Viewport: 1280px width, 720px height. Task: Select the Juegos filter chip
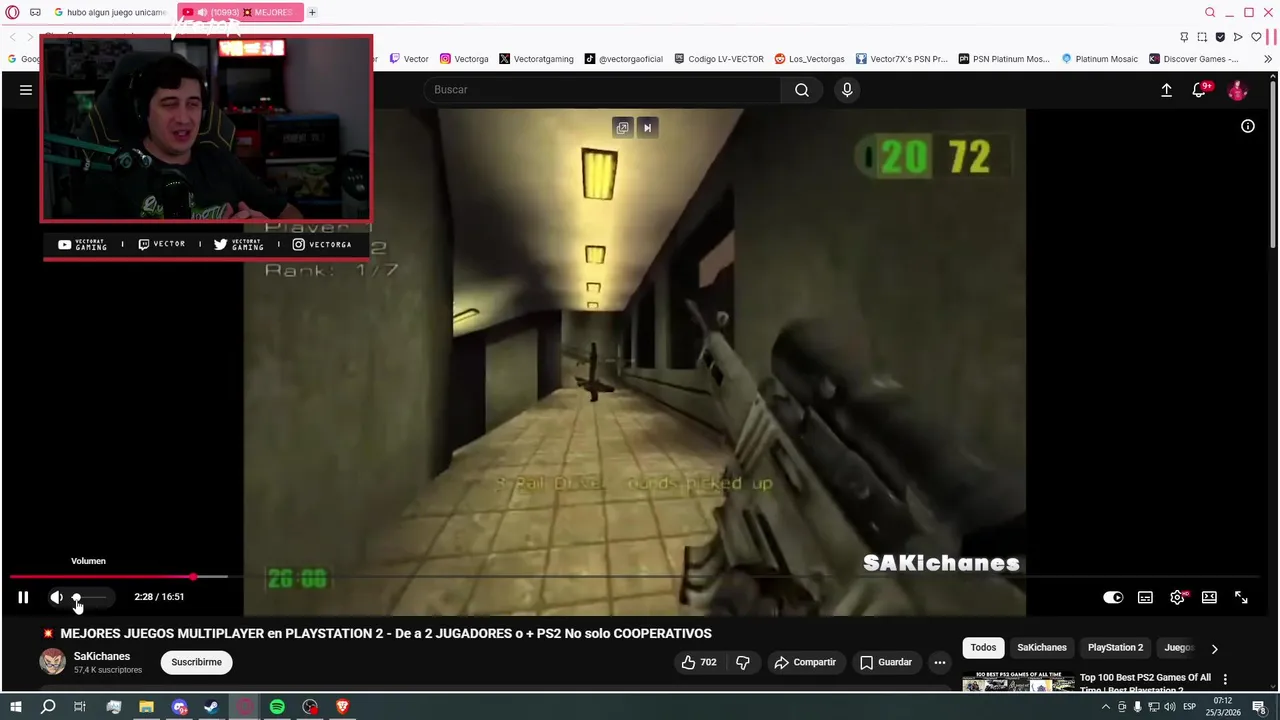1179,648
